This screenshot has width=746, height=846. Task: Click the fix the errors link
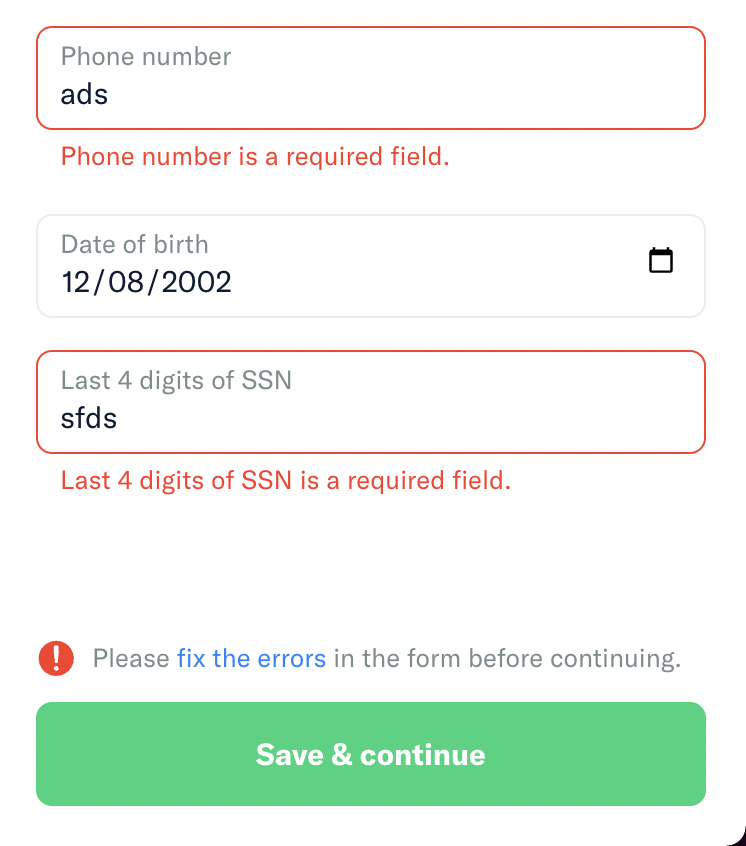pos(251,658)
